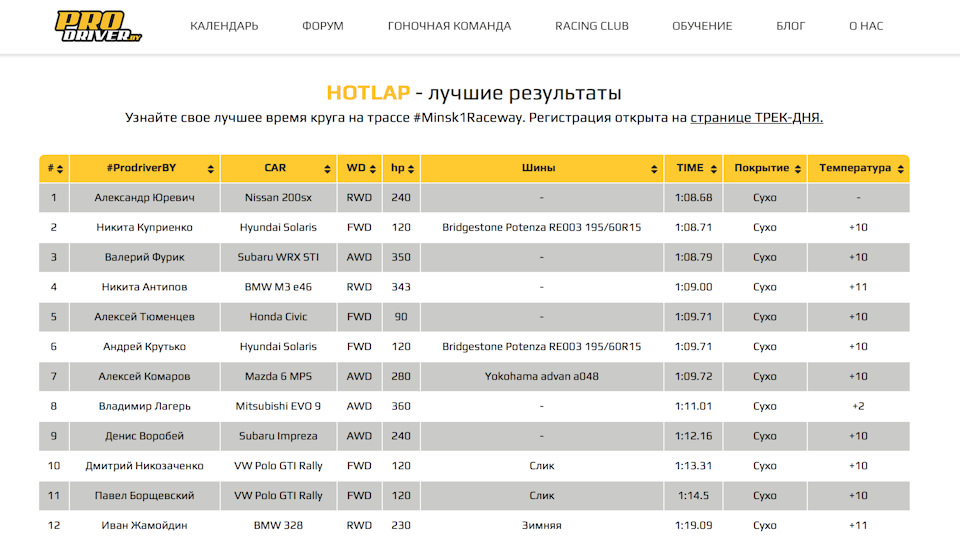The image size is (960, 556).
Task: Click the BMW M3 e46 cell
Action: [278, 287]
